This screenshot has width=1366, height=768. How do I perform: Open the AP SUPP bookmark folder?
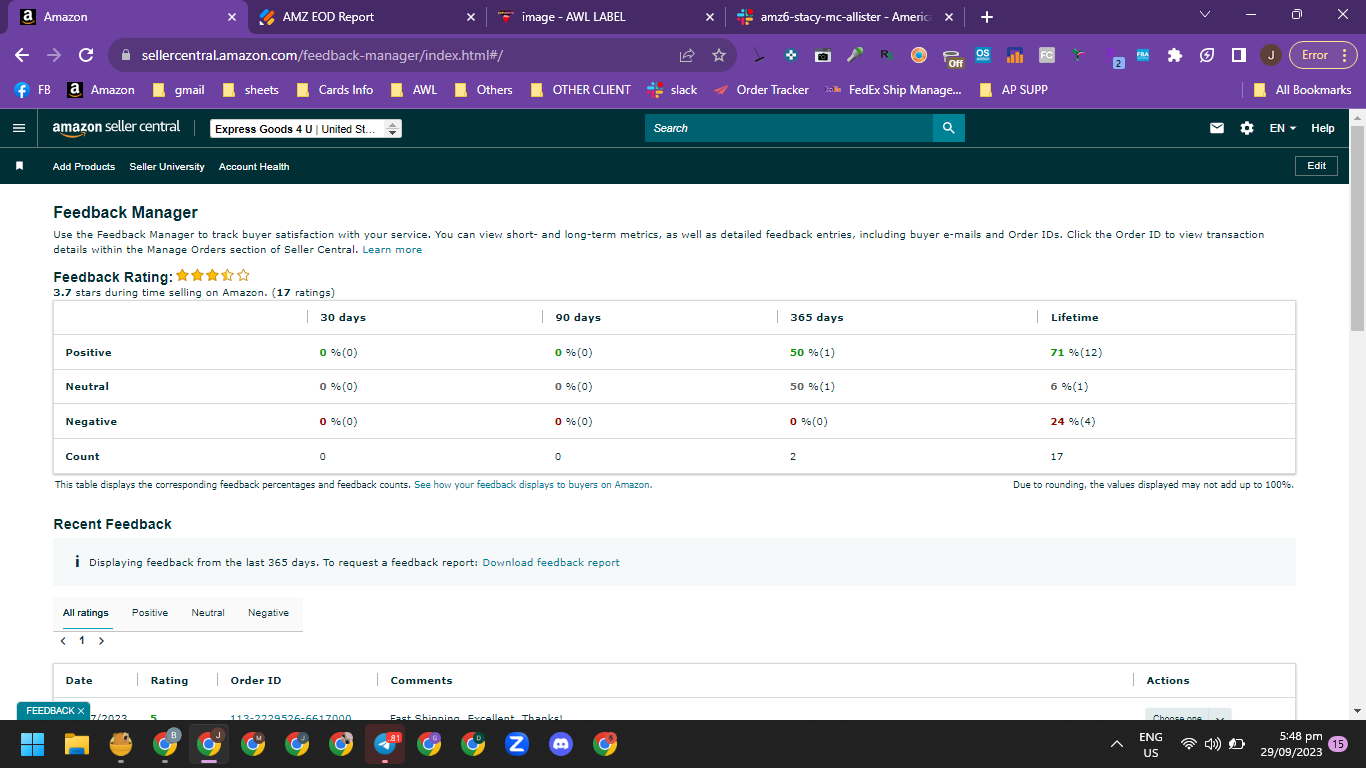pyautogui.click(x=1012, y=89)
